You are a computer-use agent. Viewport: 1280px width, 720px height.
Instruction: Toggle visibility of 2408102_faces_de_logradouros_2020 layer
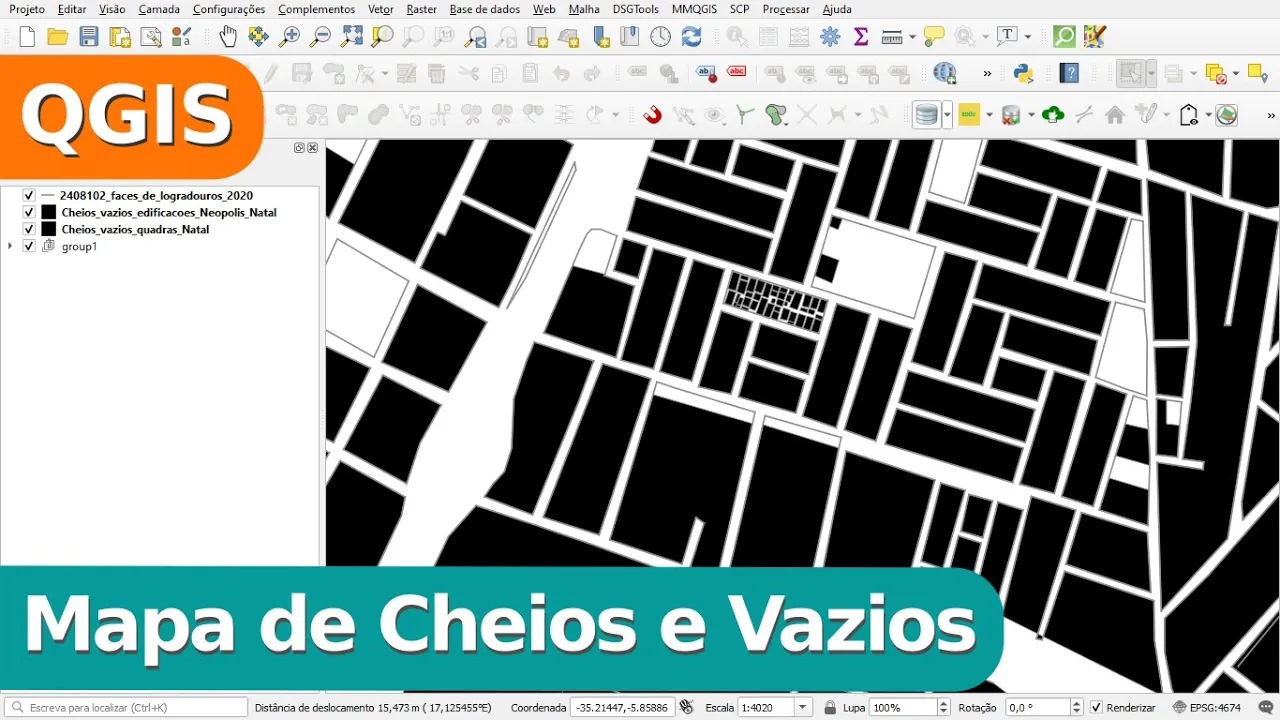pyautogui.click(x=29, y=196)
